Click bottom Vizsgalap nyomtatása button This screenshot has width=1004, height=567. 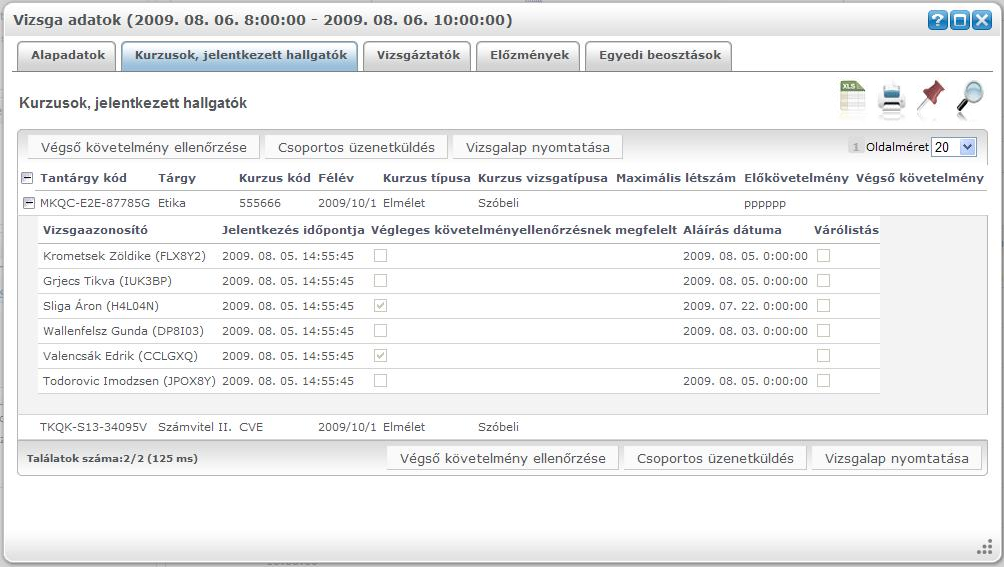(896, 458)
